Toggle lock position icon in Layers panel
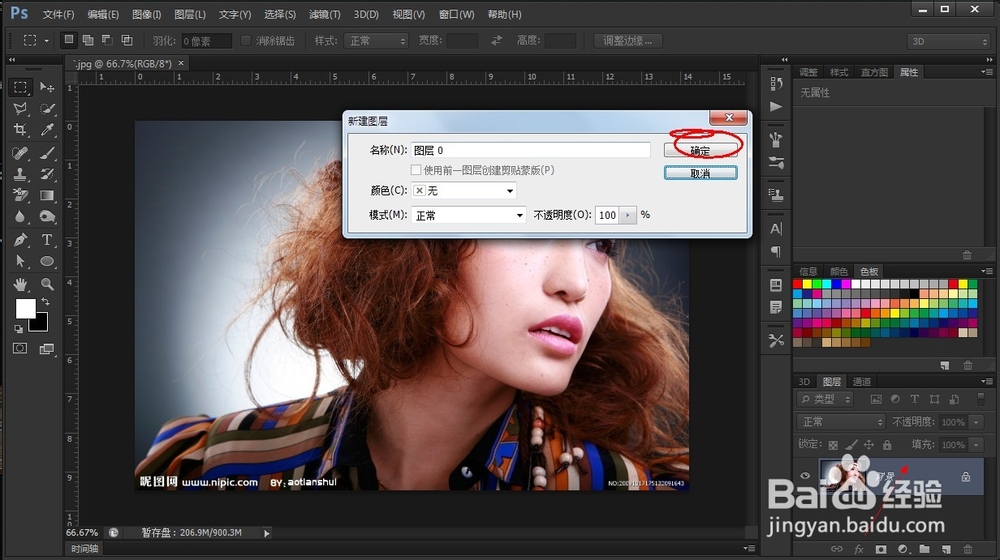This screenshot has width=1000, height=560. click(x=869, y=445)
